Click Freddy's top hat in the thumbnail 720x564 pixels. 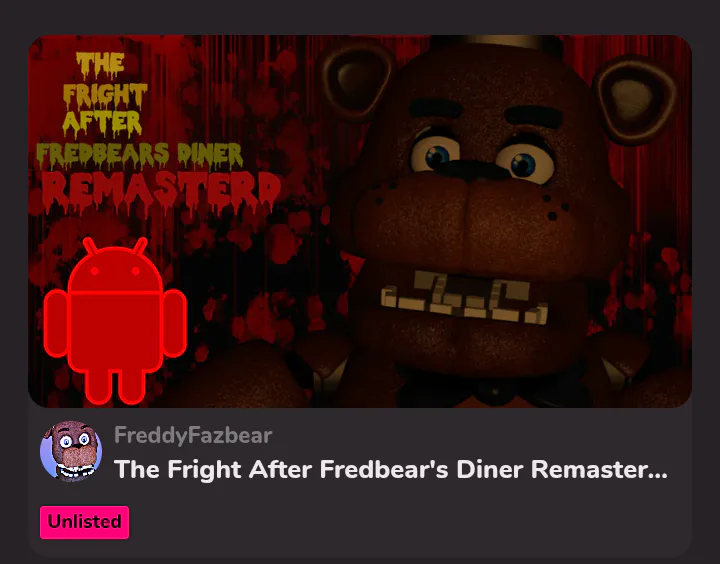click(496, 44)
